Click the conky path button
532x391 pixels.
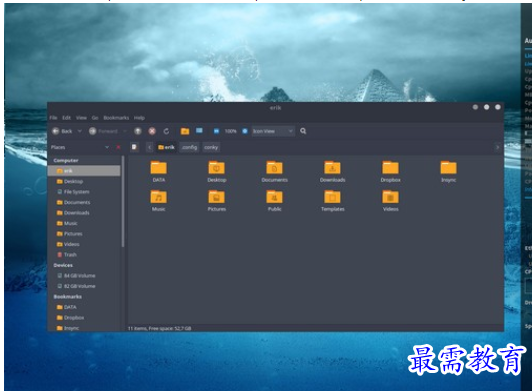tap(211, 147)
